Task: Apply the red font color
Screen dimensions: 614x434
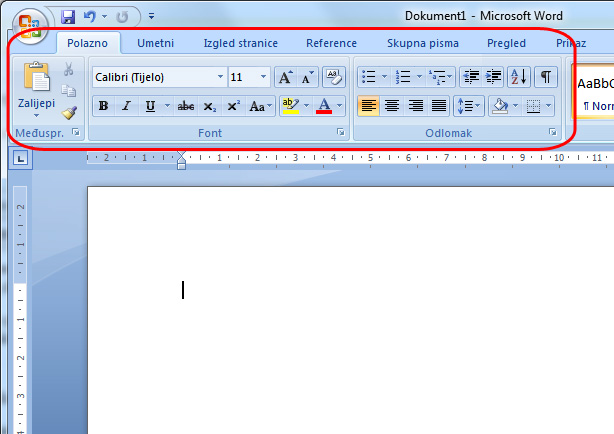Action: [323, 106]
